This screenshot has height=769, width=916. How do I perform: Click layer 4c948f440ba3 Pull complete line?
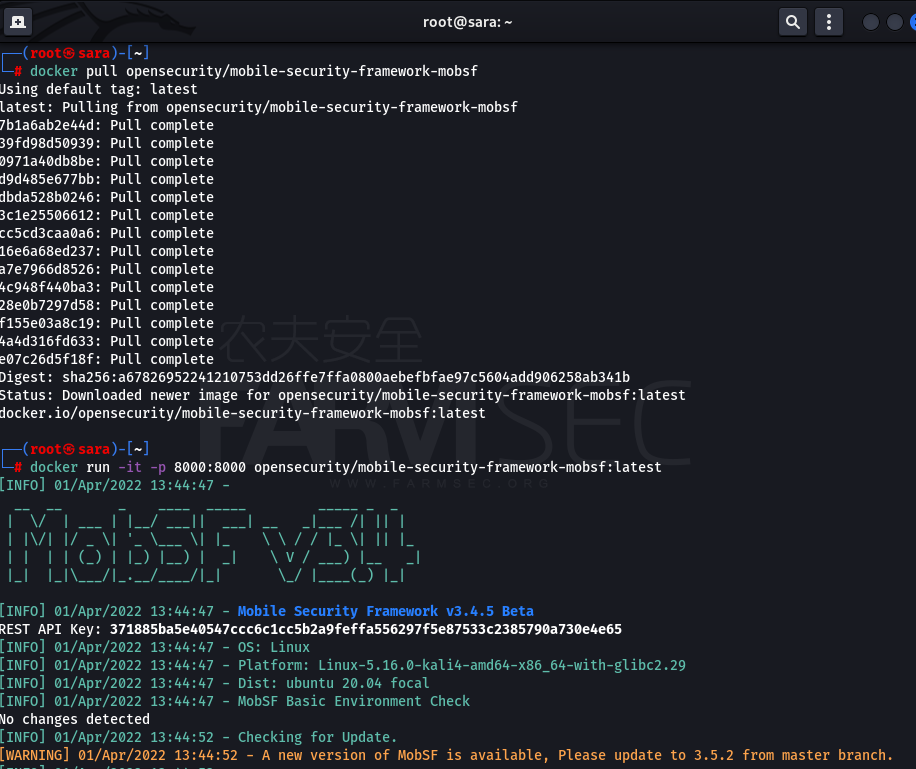107,287
